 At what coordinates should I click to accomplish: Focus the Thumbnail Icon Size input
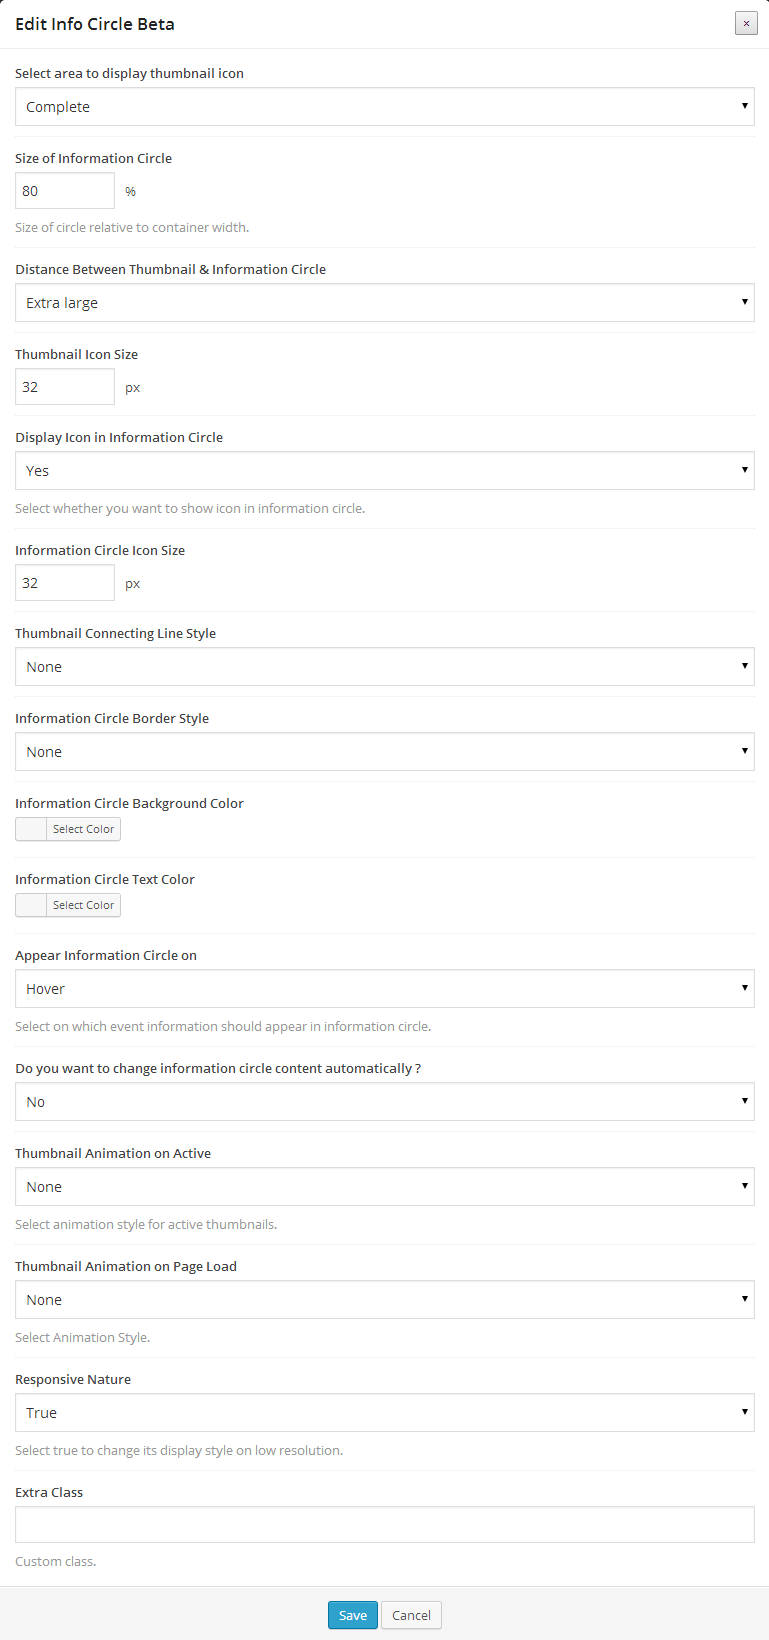65,387
